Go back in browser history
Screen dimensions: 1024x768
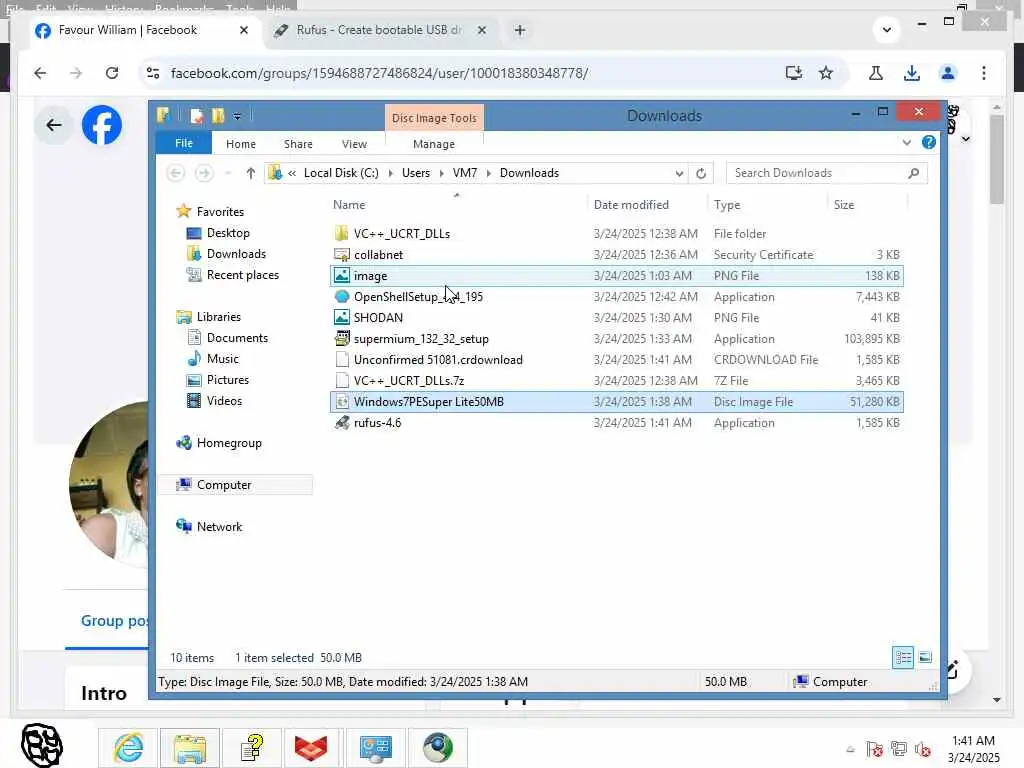[x=40, y=73]
